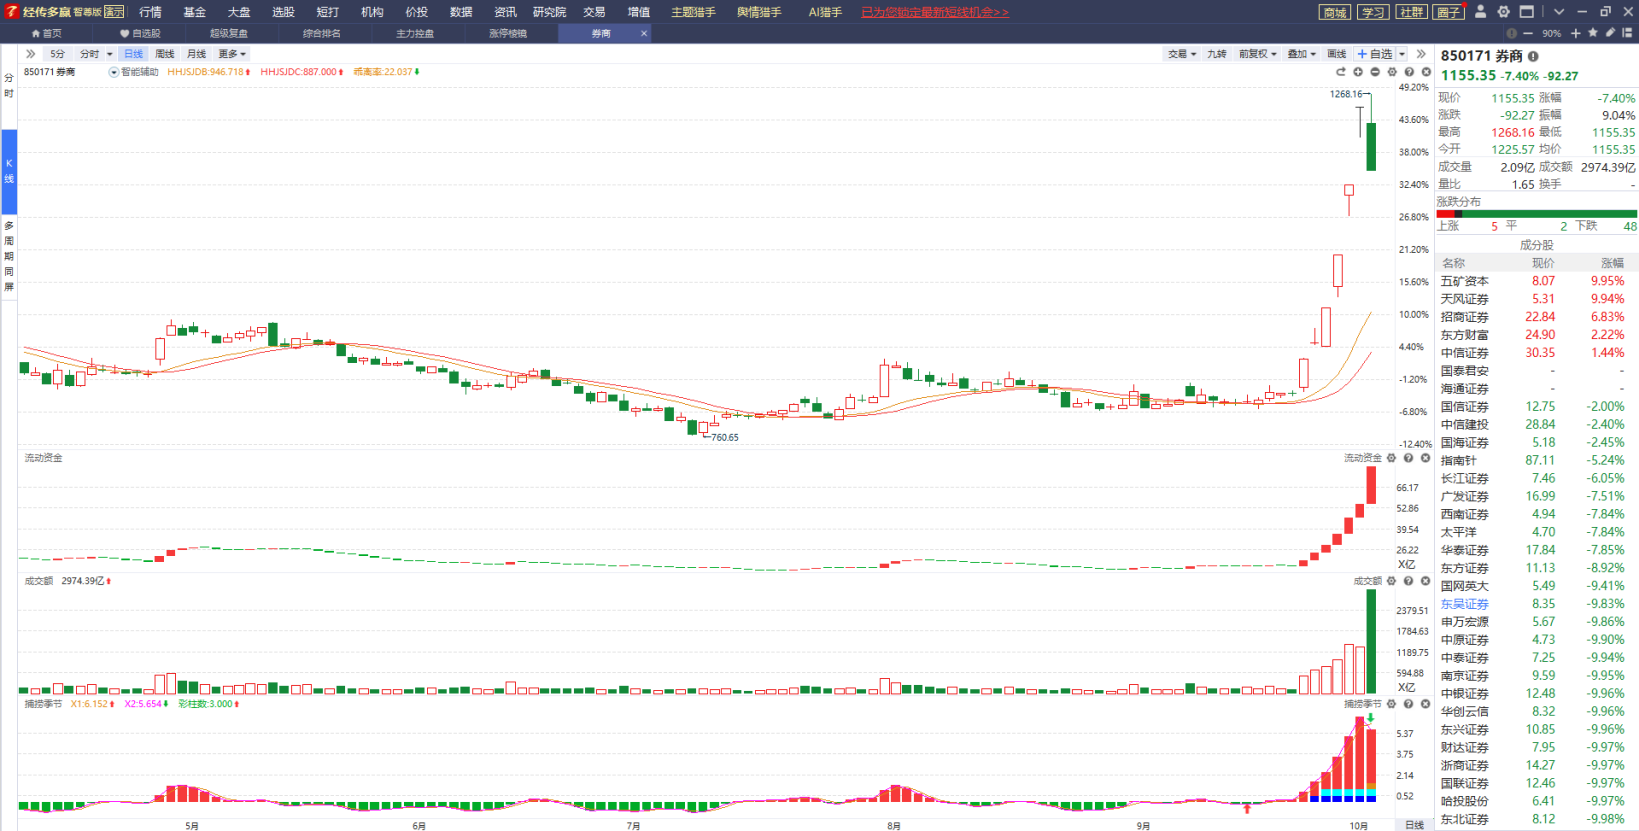1639x831 pixels.
Task: Switch to the 主力控盘 tab
Action: click(415, 33)
